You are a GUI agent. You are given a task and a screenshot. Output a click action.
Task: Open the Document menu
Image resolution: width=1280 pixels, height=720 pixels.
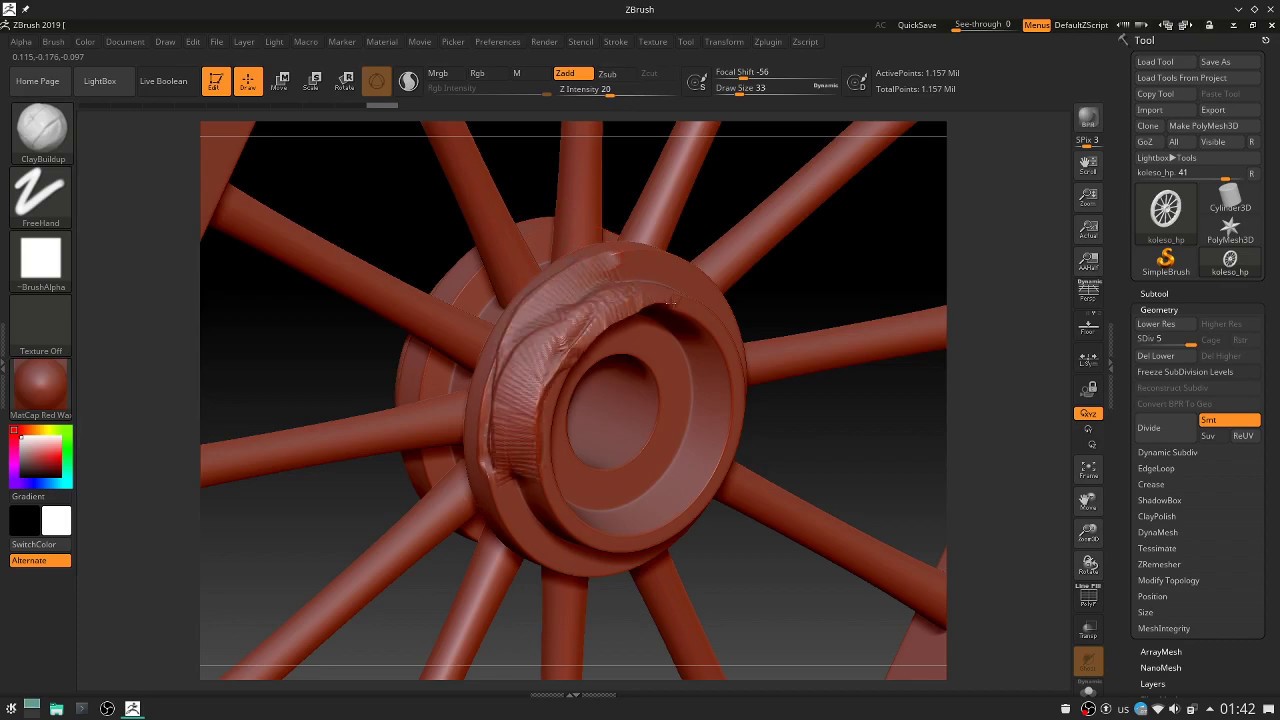pos(125,42)
